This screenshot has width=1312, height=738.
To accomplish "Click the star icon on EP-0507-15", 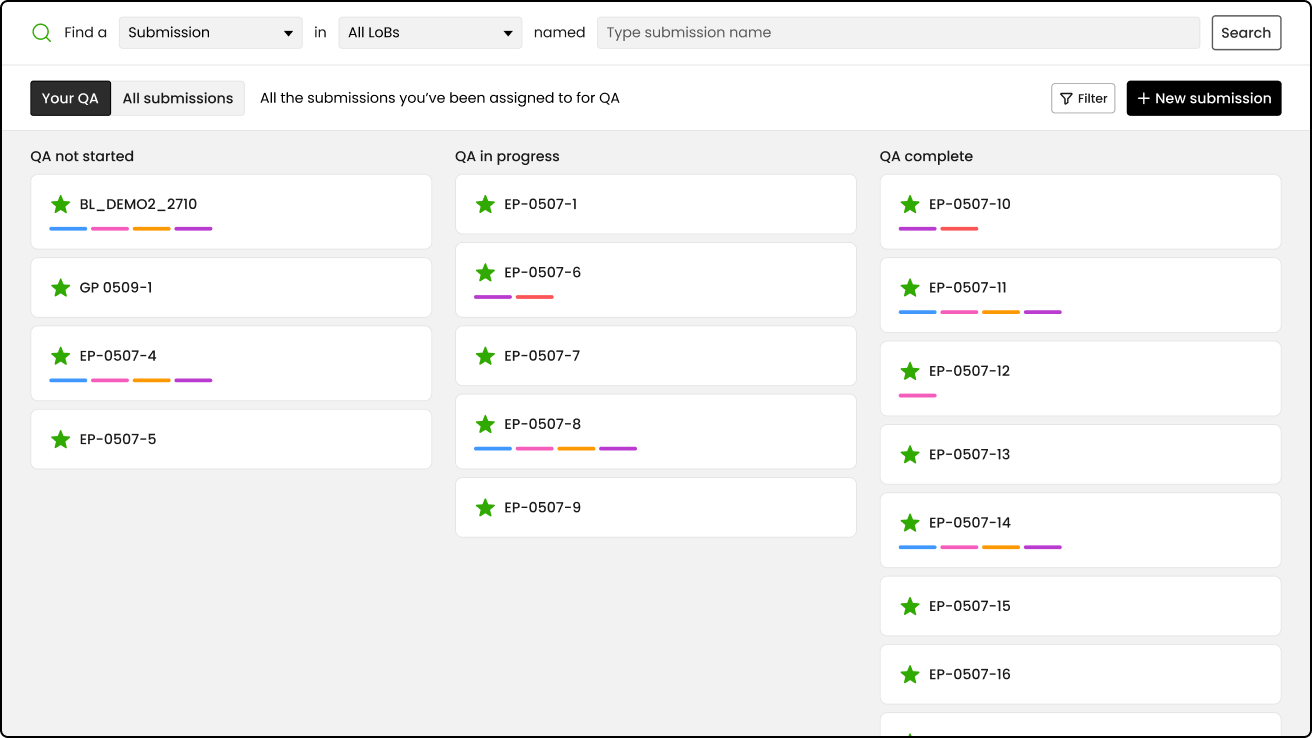I will (909, 606).
